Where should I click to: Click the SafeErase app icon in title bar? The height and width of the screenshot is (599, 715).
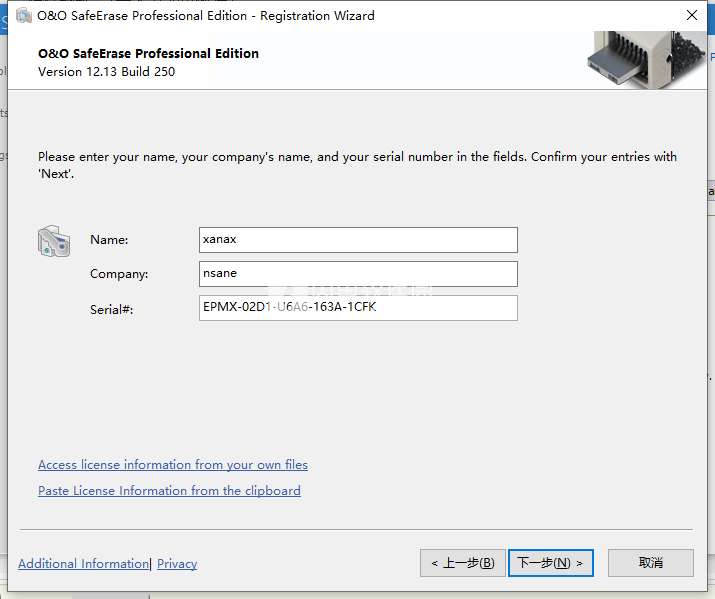24,15
